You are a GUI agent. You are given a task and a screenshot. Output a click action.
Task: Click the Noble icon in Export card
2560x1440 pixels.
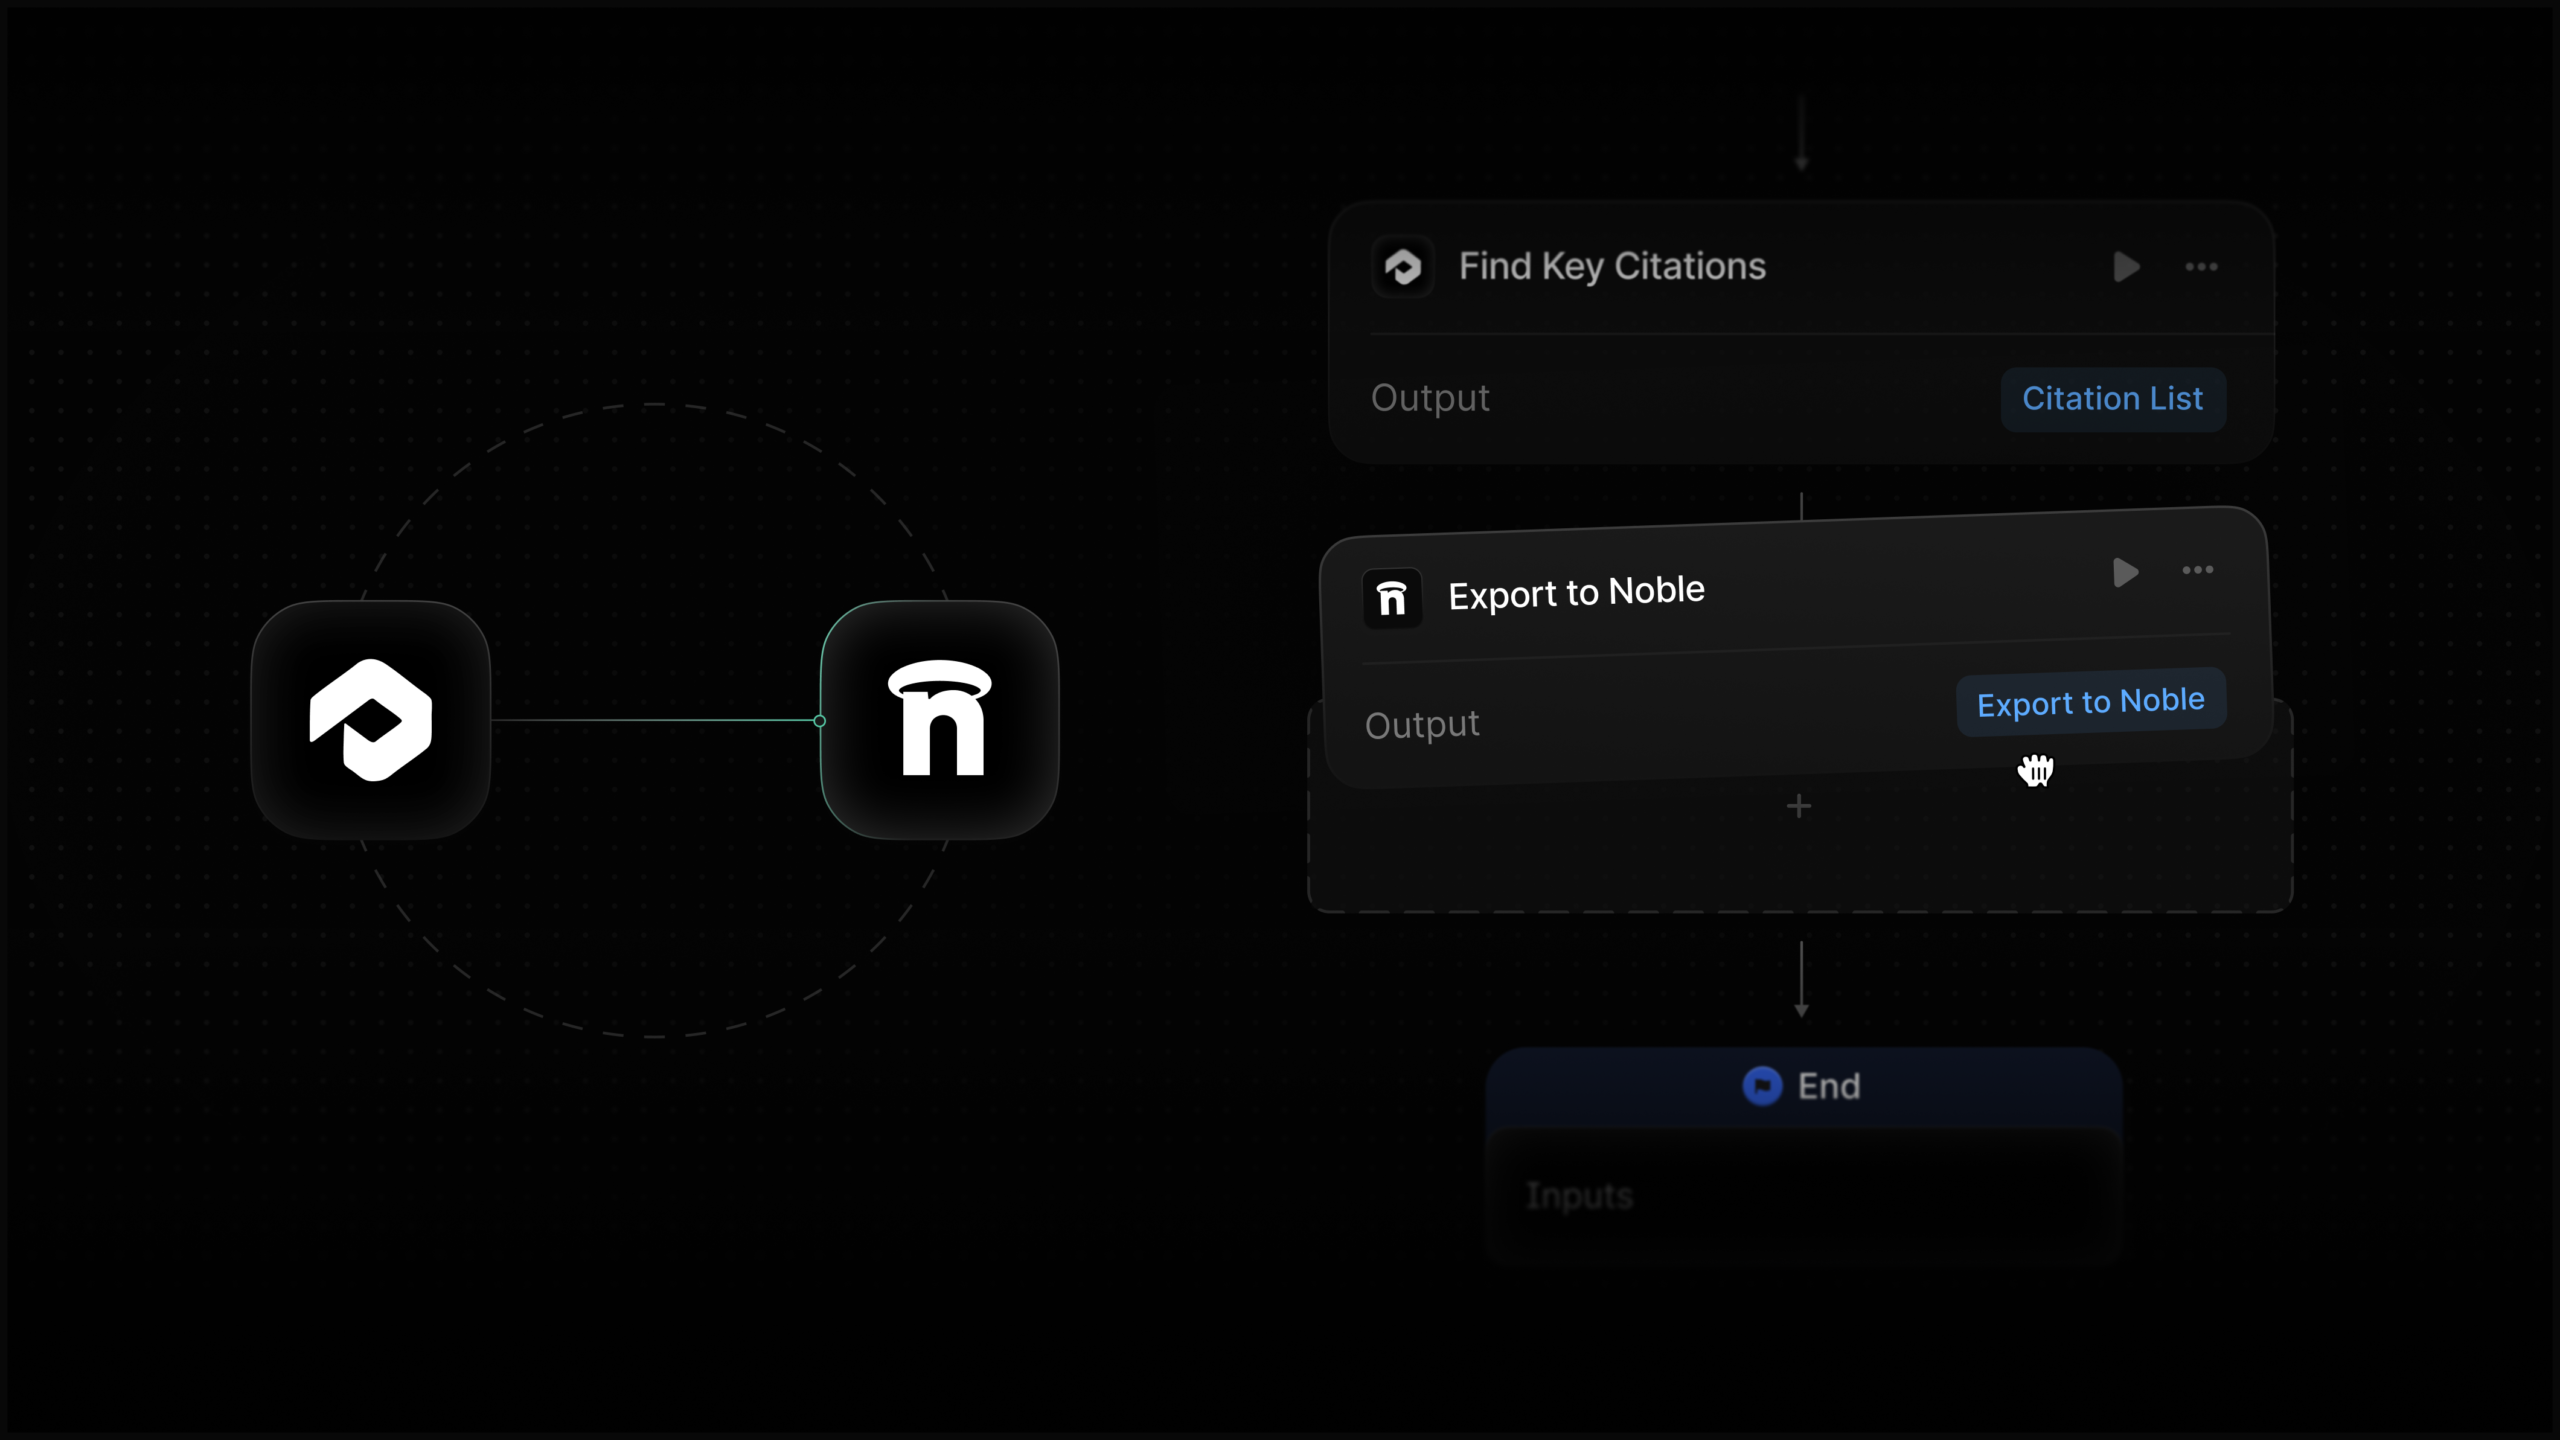click(1392, 599)
